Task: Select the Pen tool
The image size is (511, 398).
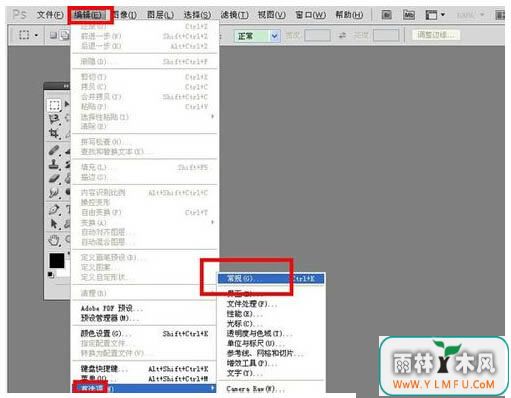Action: (x=54, y=210)
